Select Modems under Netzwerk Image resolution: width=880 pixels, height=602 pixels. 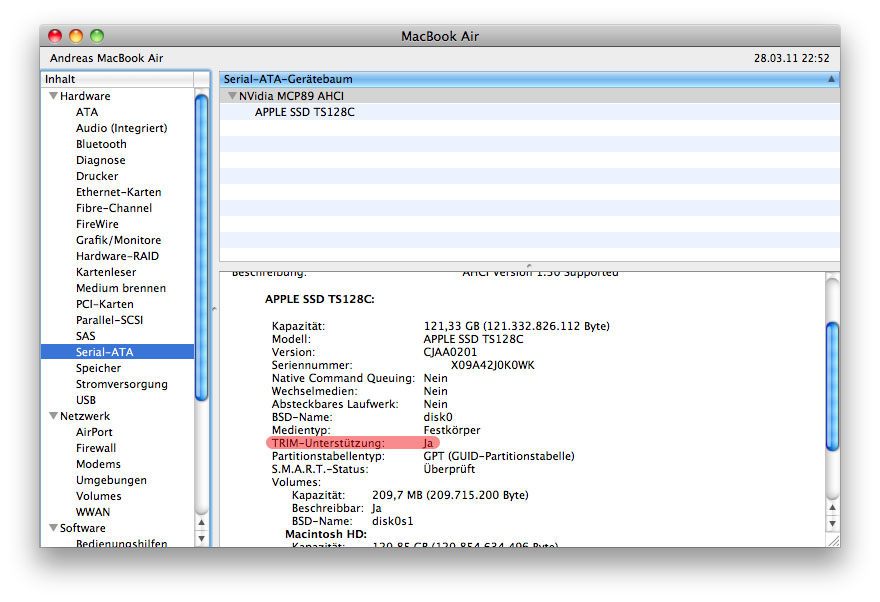(x=98, y=464)
